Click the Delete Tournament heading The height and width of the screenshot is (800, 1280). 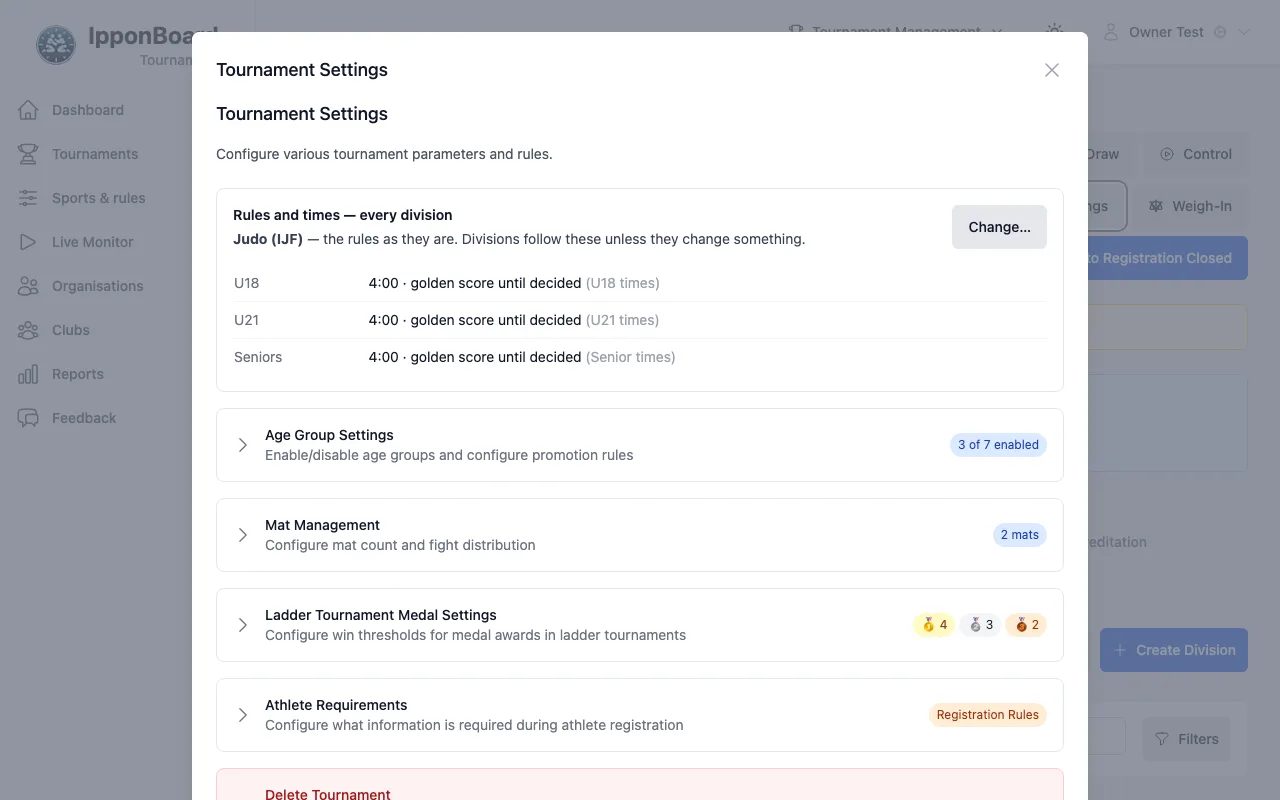[x=328, y=794]
